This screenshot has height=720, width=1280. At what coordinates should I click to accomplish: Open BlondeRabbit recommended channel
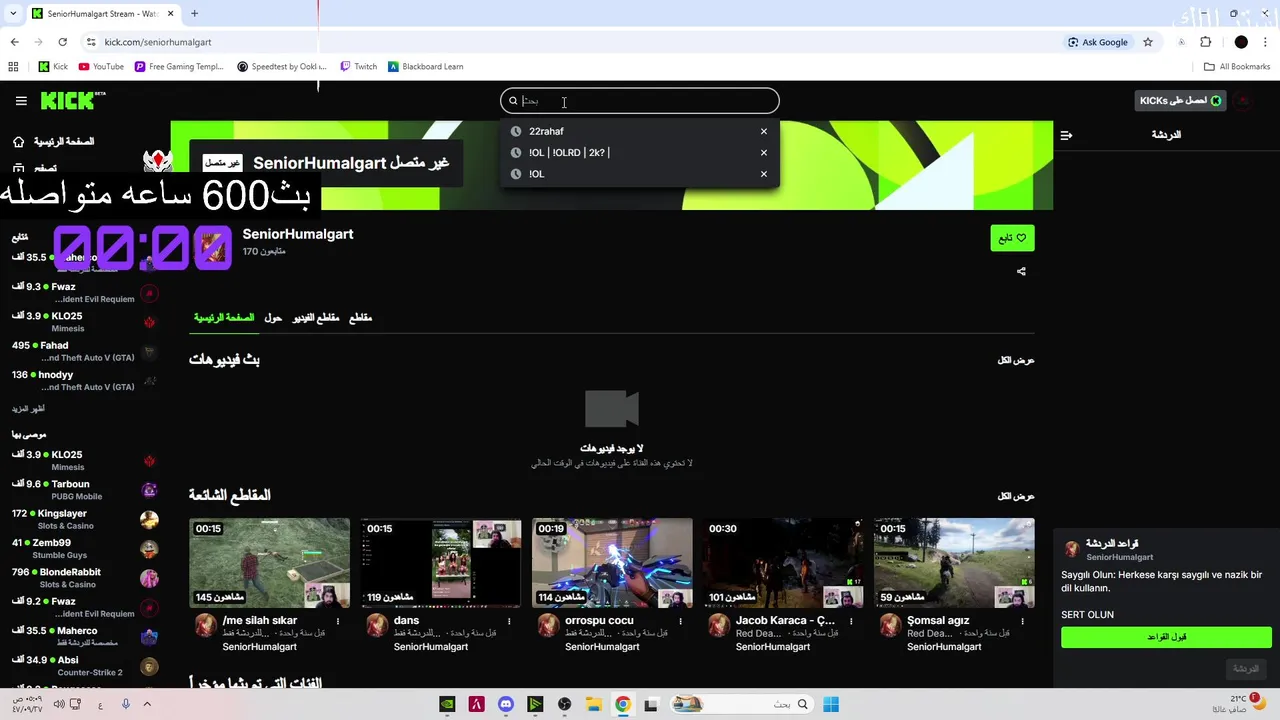coord(84,578)
